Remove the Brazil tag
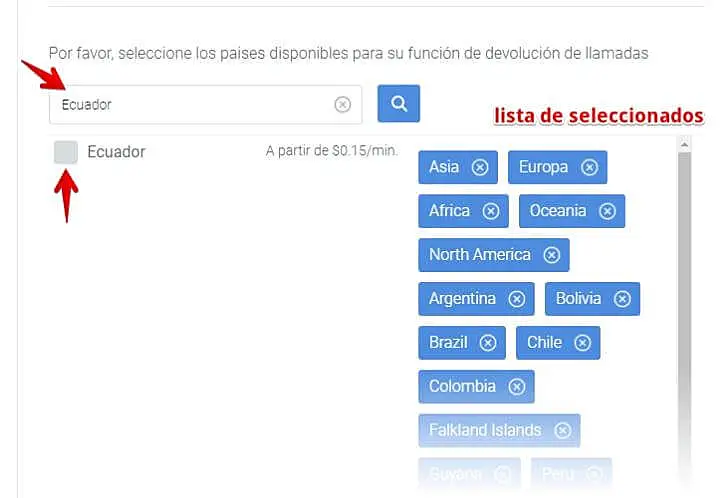 [488, 343]
